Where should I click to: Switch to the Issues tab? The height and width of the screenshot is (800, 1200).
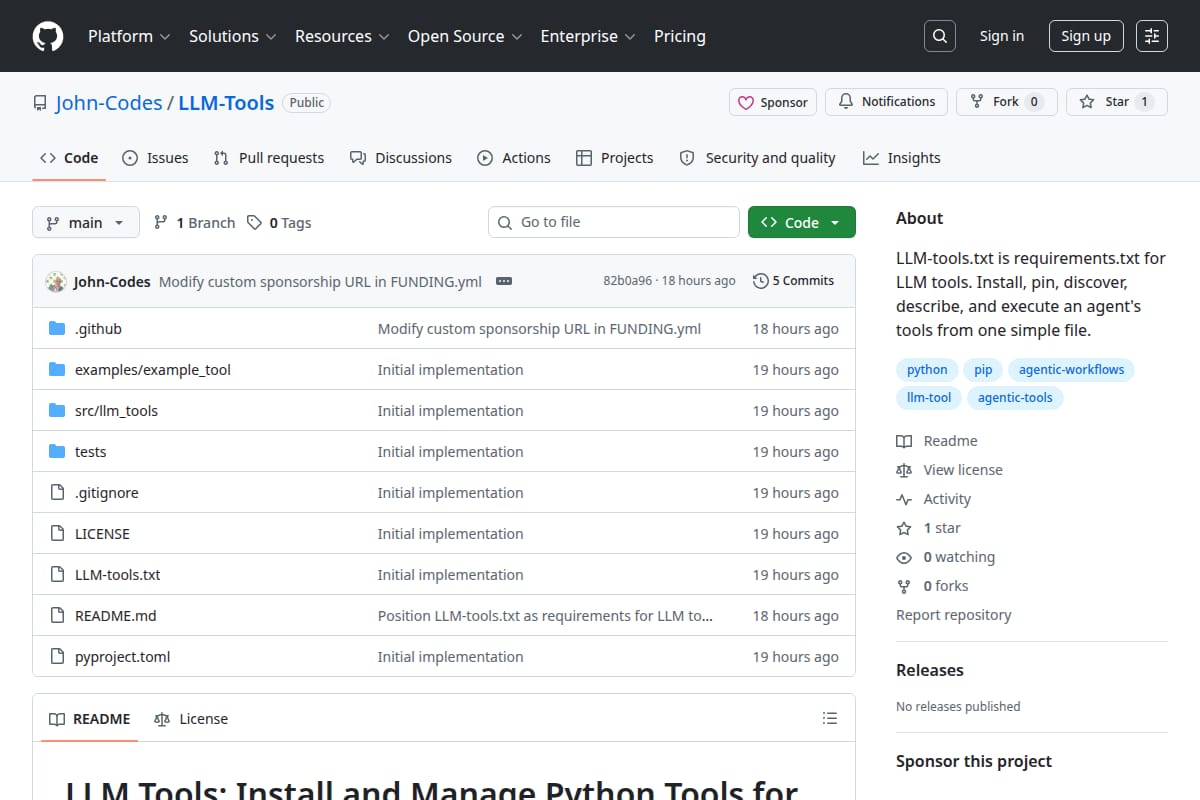pos(155,158)
